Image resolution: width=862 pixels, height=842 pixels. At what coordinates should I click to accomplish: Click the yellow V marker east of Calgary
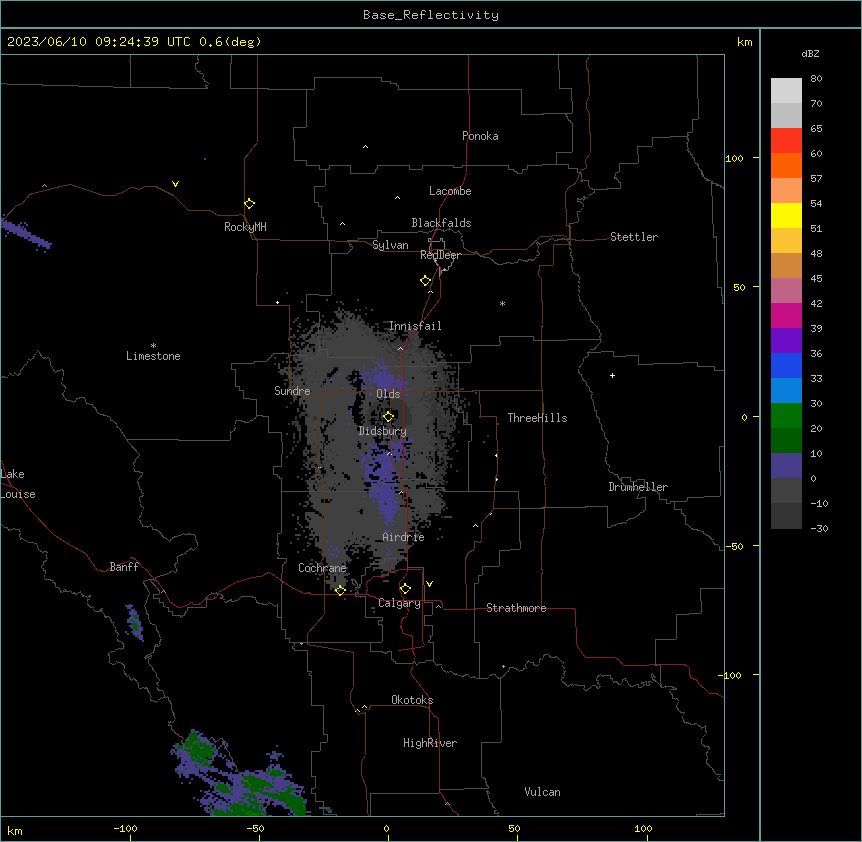click(x=429, y=584)
